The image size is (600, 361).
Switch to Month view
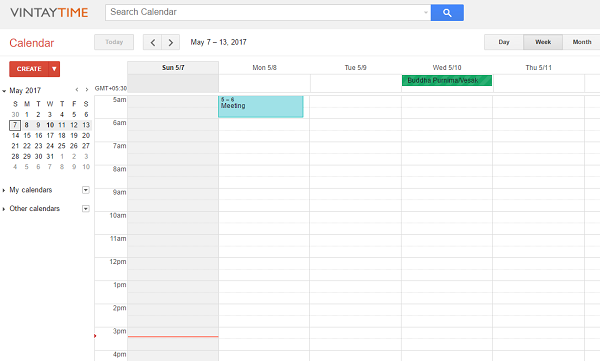[582, 42]
